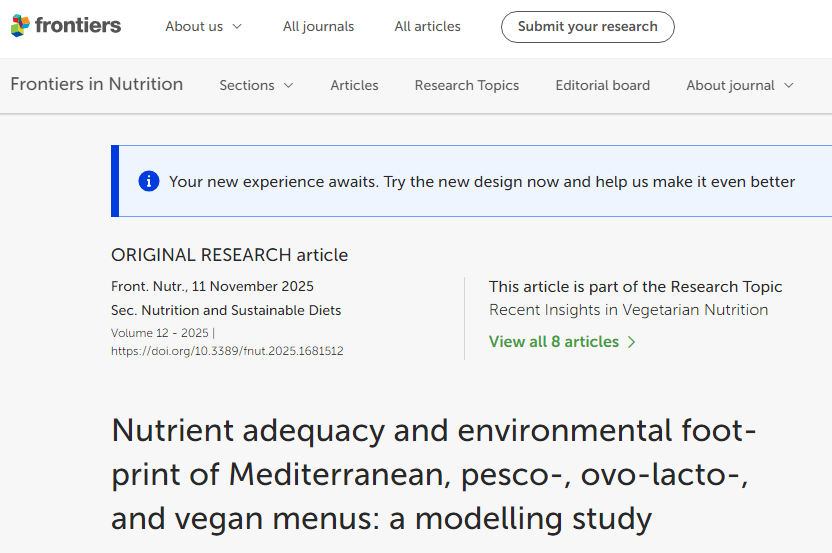
Task: Open the Sections dropdown menu
Action: click(256, 85)
